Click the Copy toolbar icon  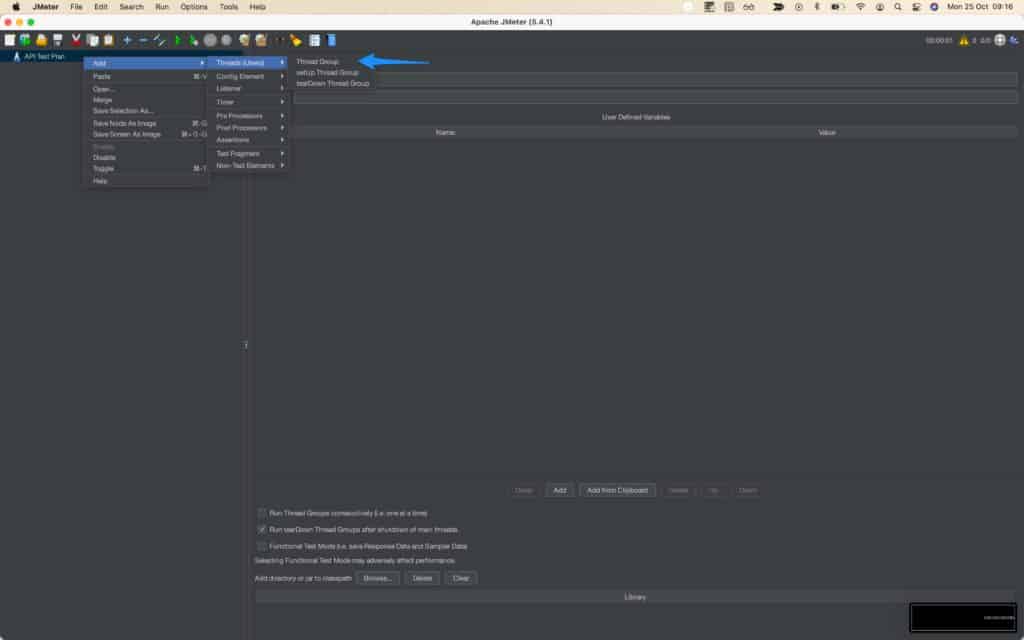(x=93, y=40)
